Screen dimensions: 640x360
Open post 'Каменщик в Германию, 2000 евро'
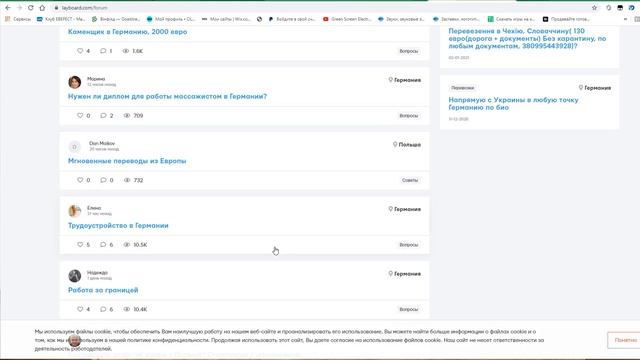pyautogui.click(x=127, y=32)
